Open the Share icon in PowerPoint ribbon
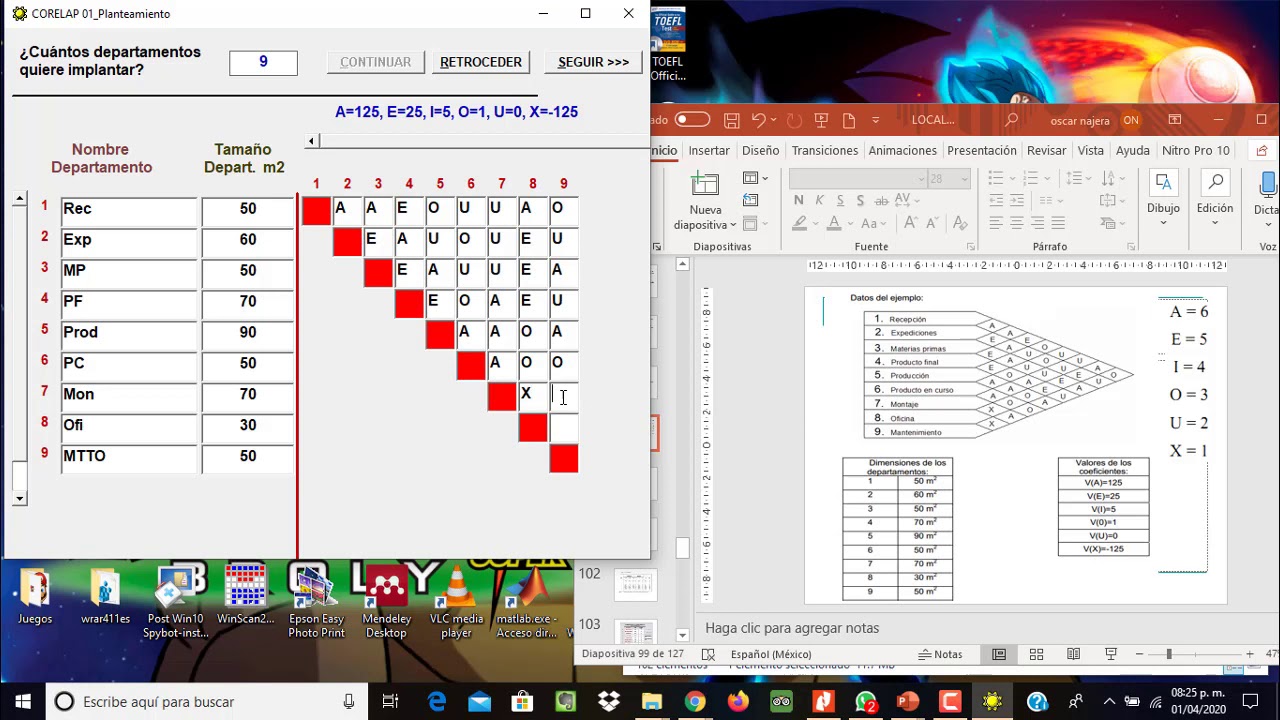1280x720 pixels. tap(1262, 151)
